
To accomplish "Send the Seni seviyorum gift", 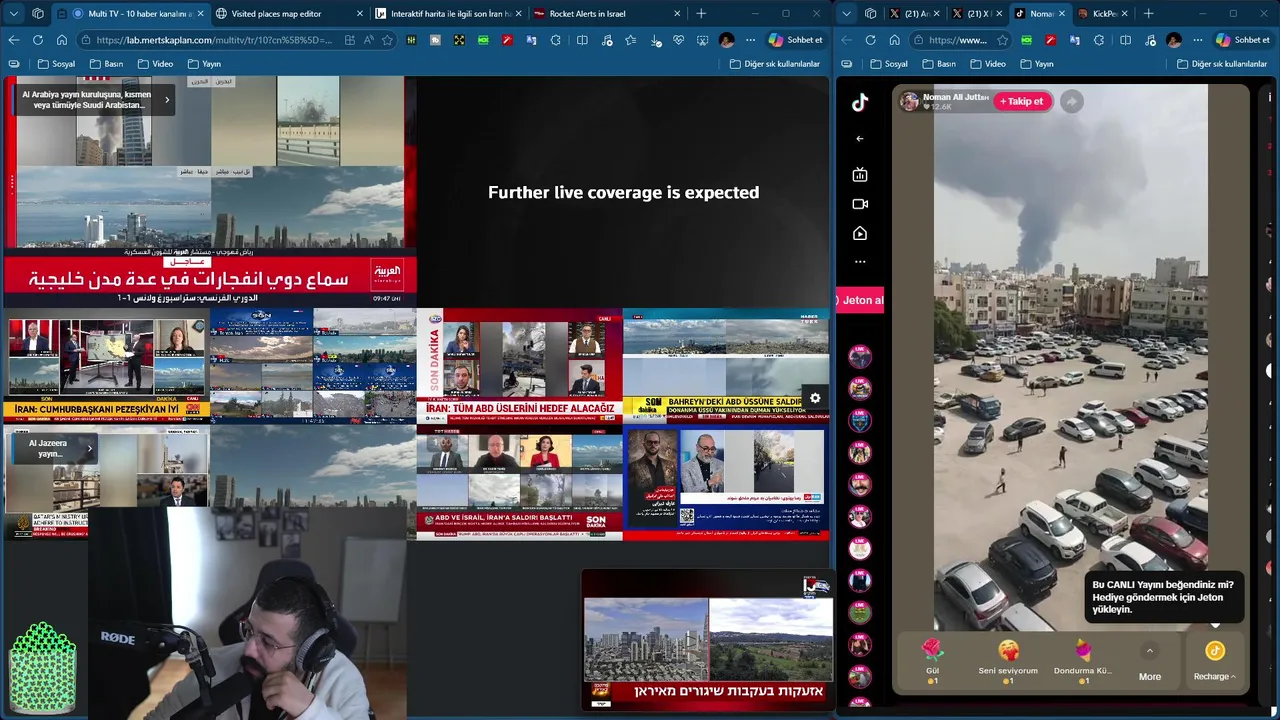I will [x=1008, y=663].
